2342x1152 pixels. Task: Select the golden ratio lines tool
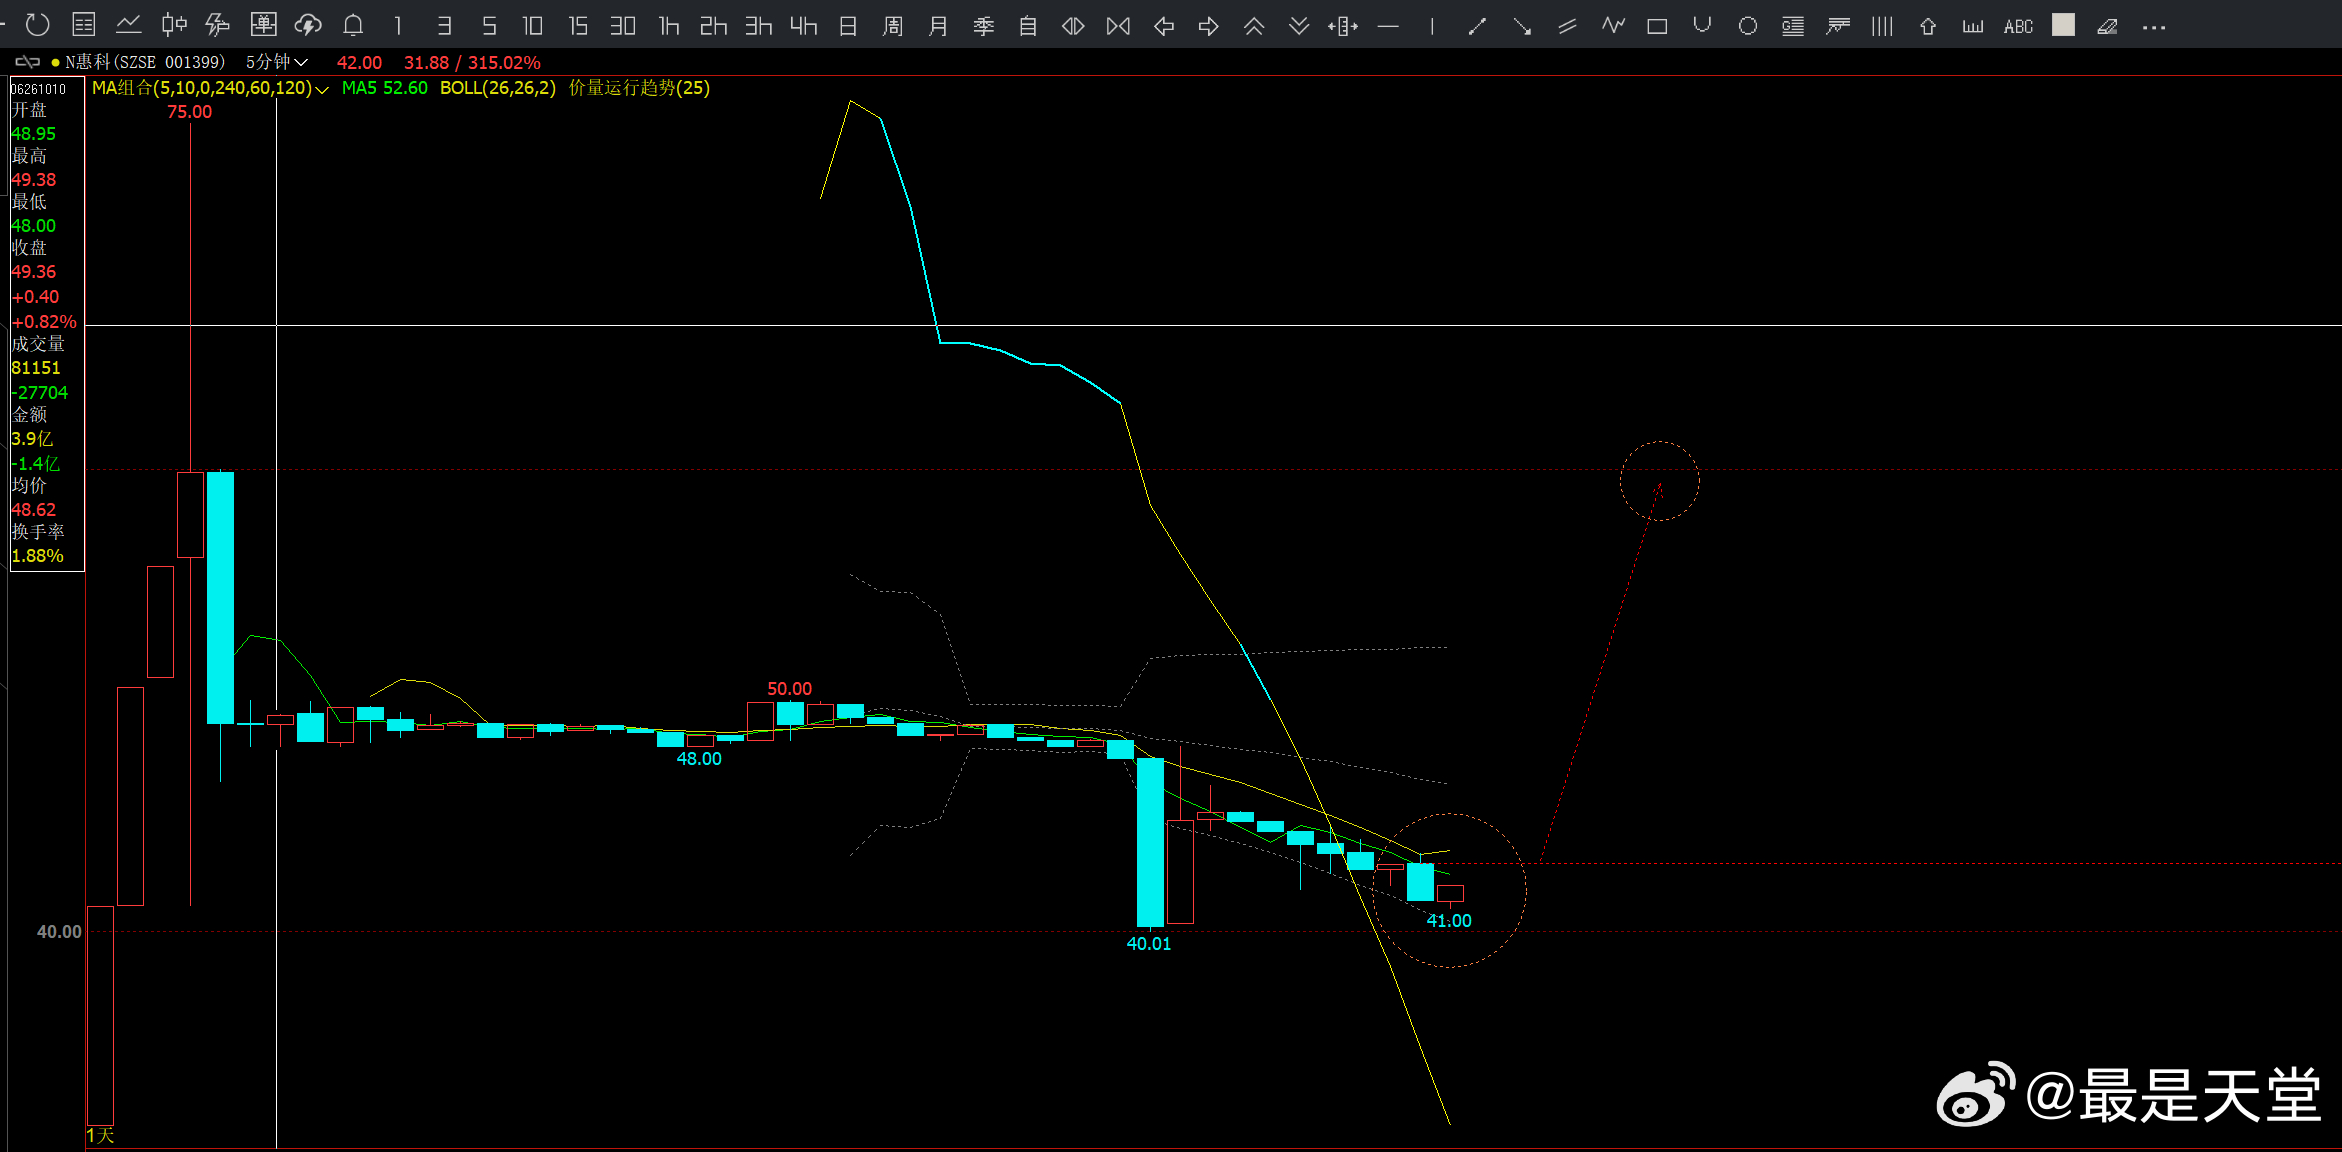pos(1793,26)
